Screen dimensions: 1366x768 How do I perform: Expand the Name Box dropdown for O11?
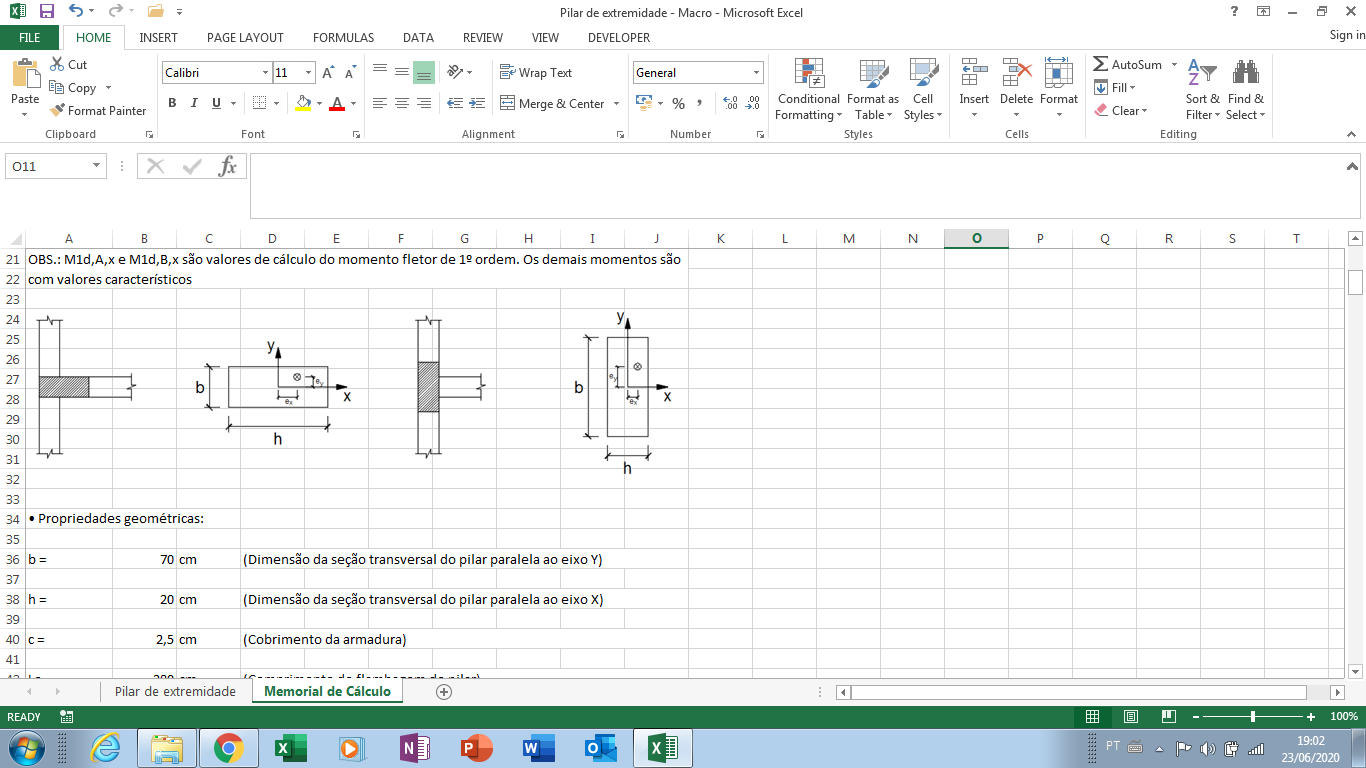[x=97, y=166]
